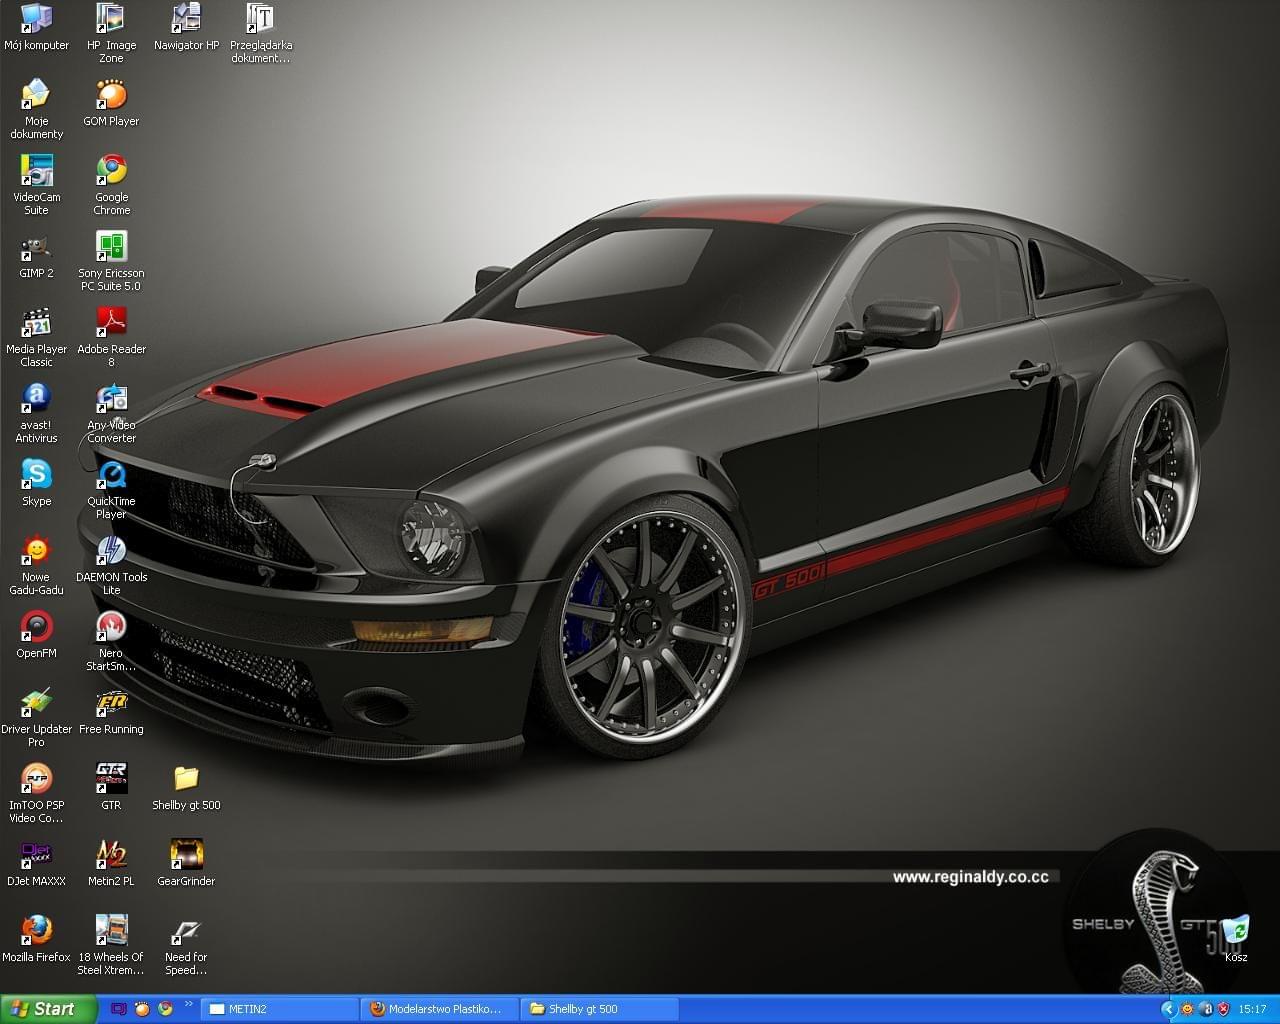The height and width of the screenshot is (1024, 1280).
Task: Open the Mój komputer desktop icon
Action: (x=37, y=27)
